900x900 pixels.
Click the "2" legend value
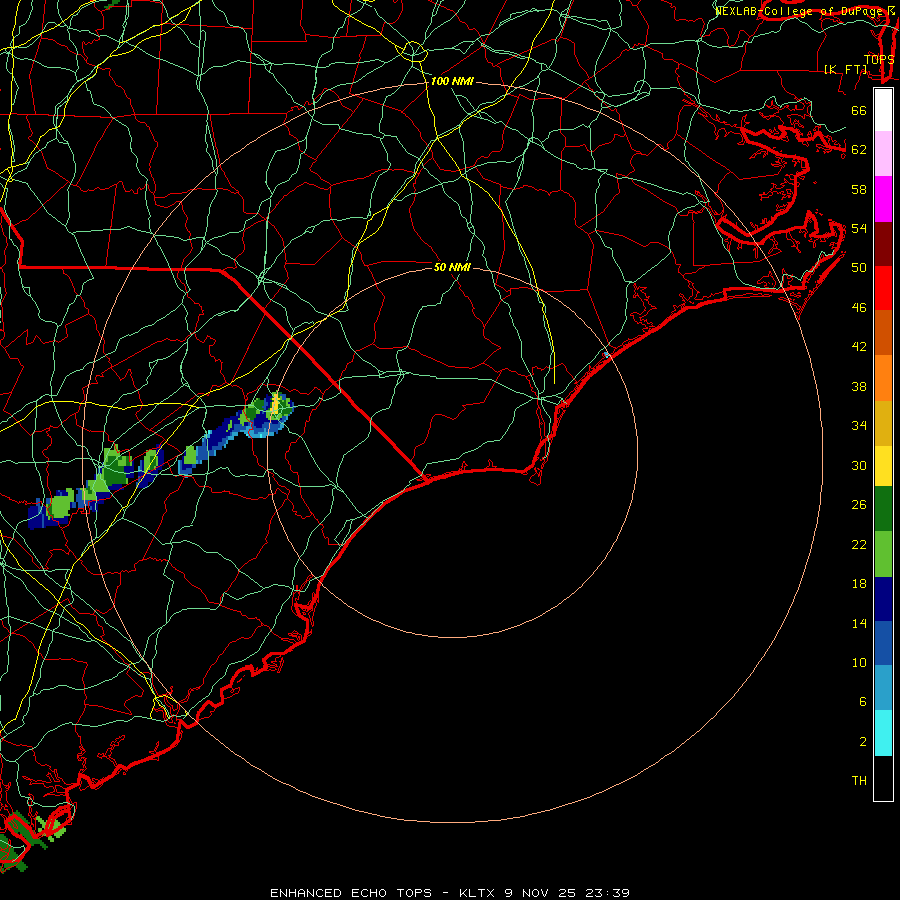click(863, 742)
